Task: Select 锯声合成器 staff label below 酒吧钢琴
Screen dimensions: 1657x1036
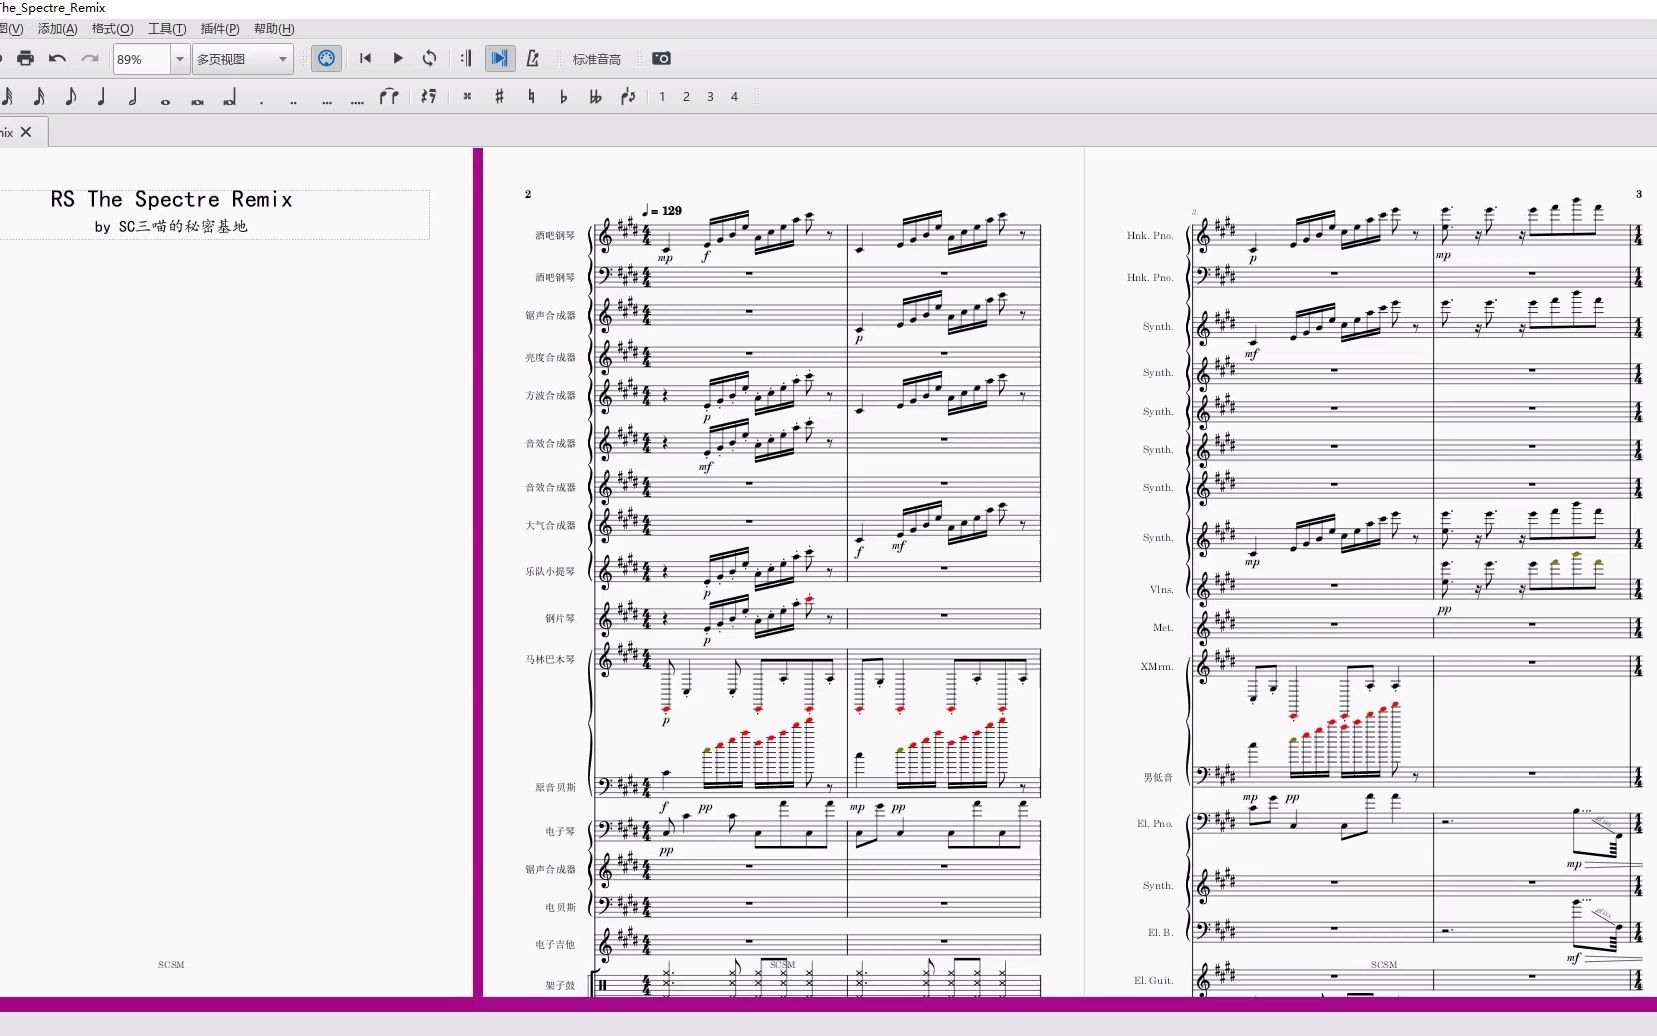Action: pyautogui.click(x=551, y=316)
